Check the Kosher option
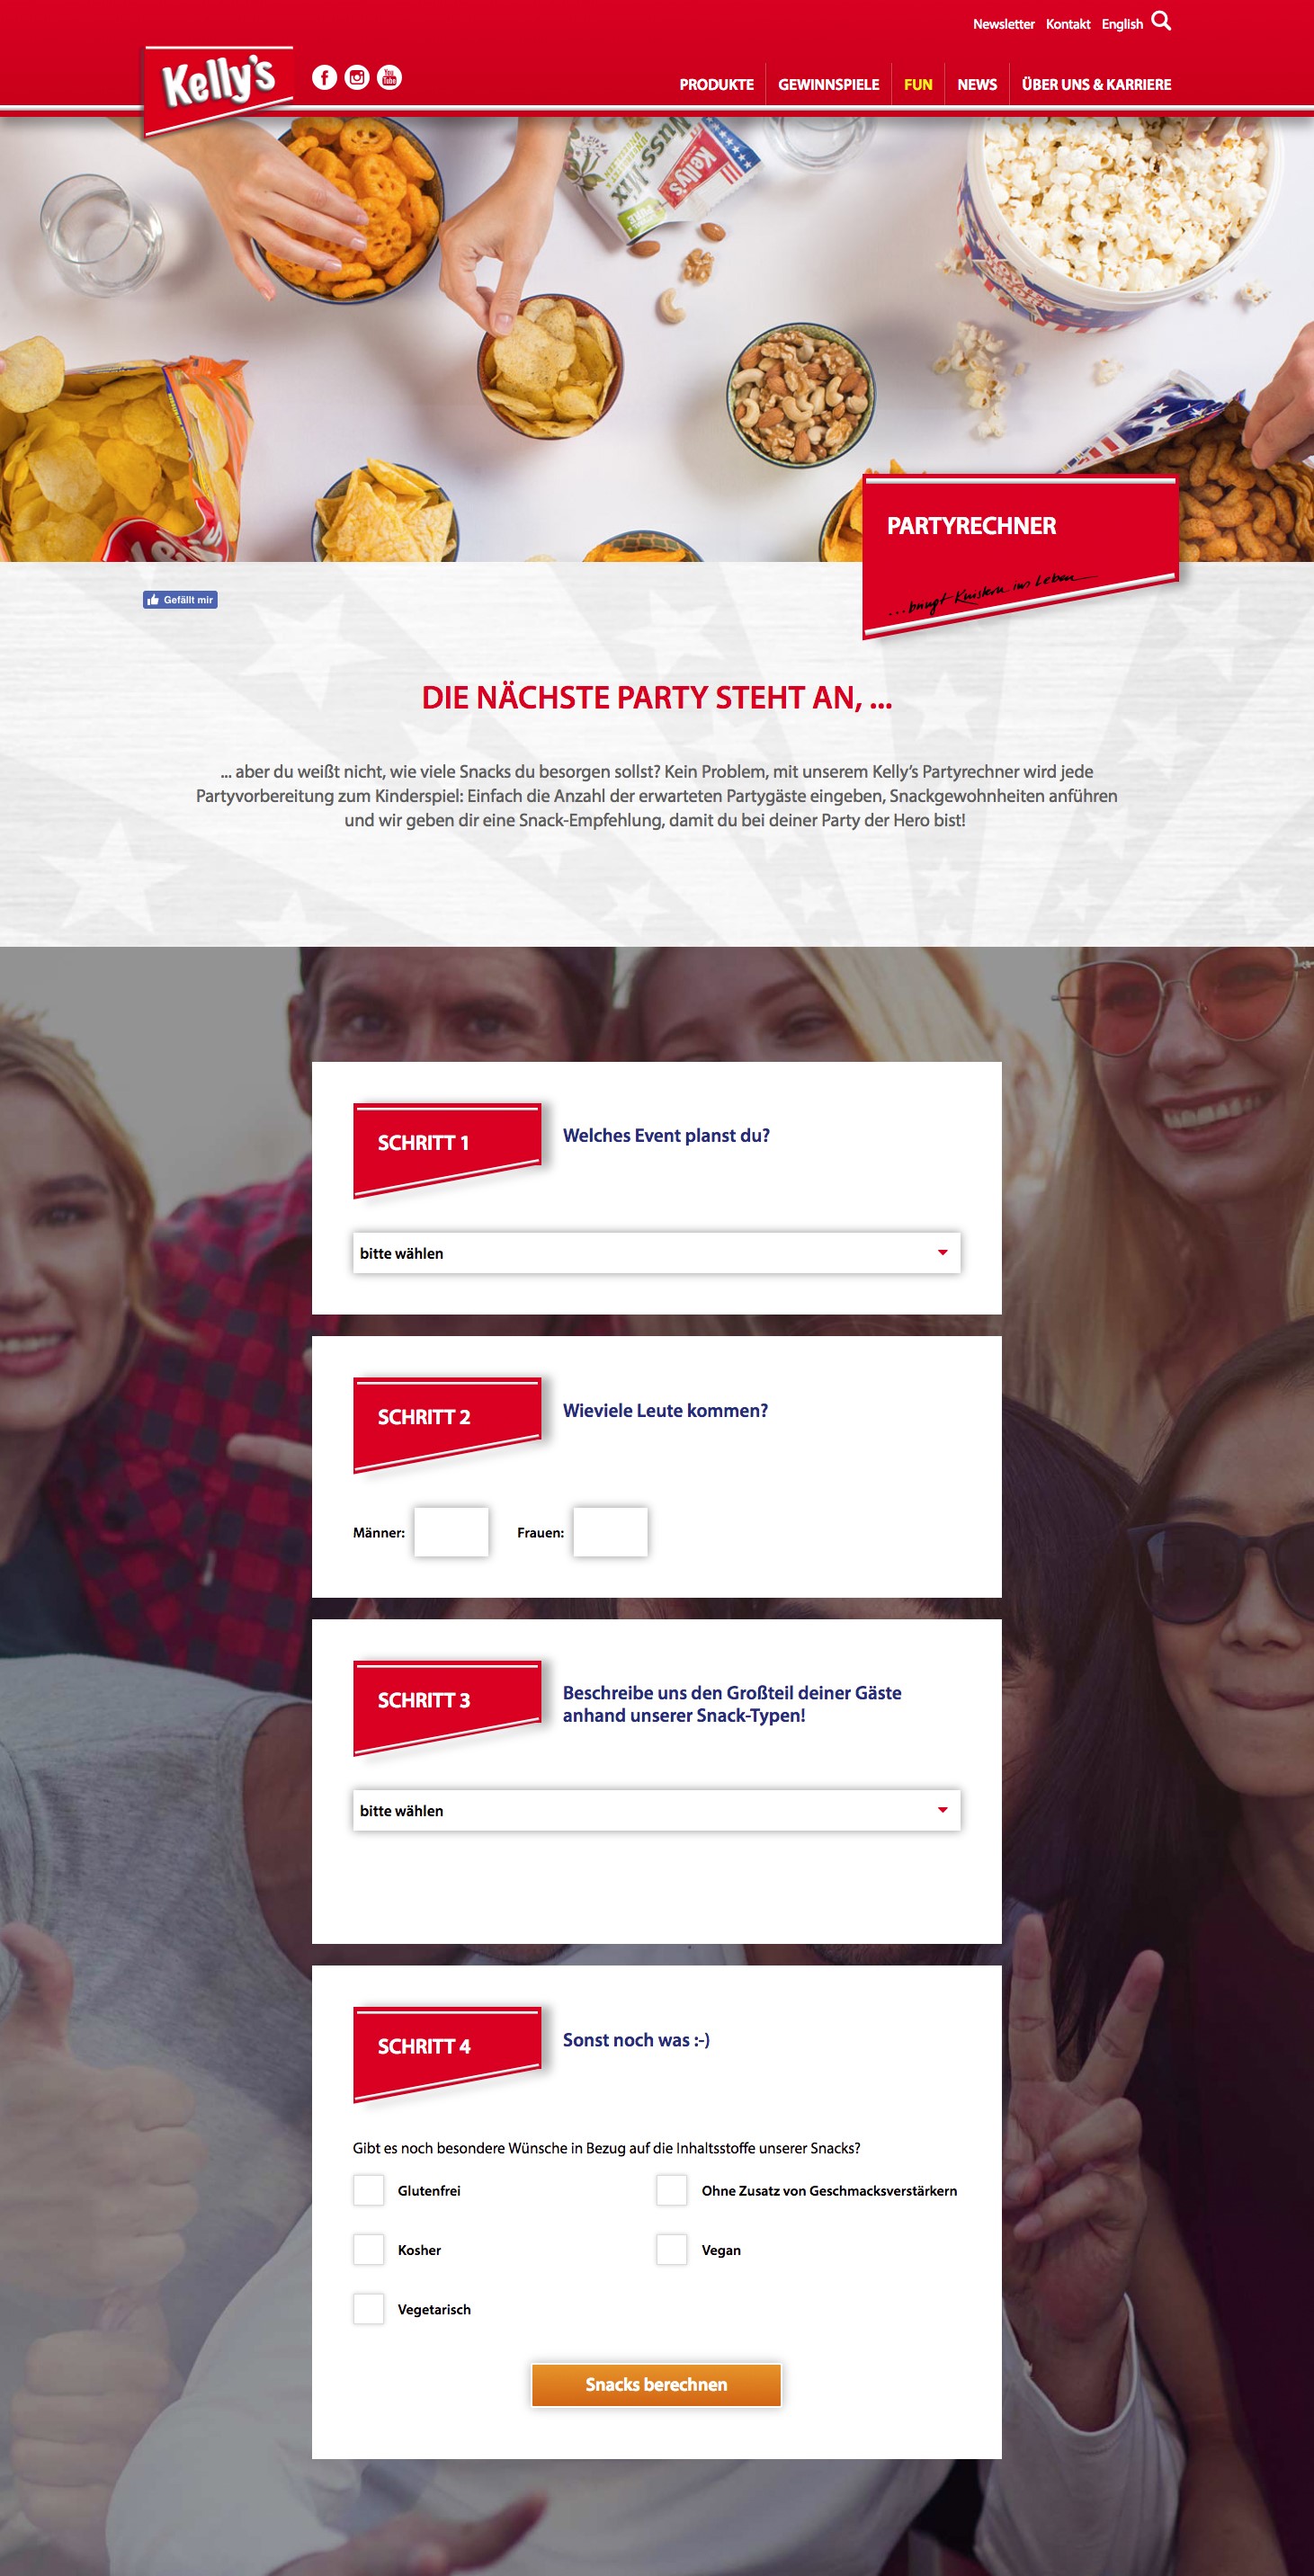This screenshot has height=2576, width=1314. coord(368,2249)
